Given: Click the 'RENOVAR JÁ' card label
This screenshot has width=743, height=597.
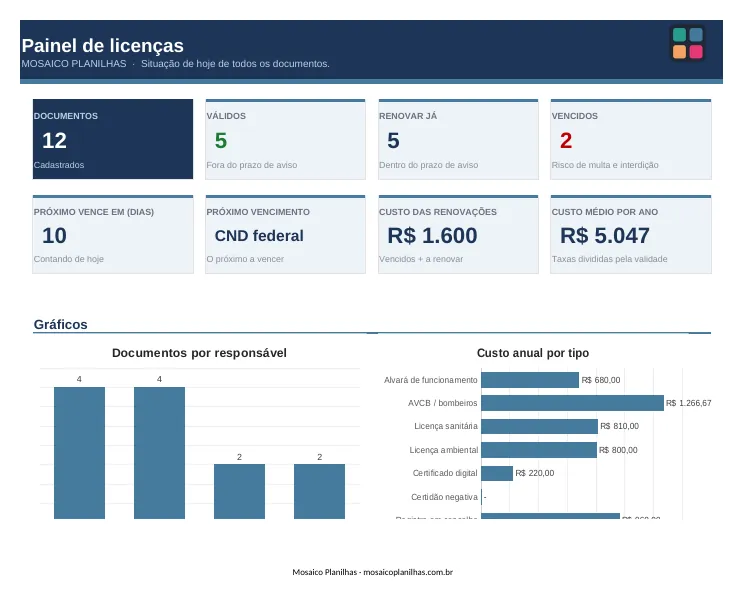Looking at the screenshot, I should click(408, 116).
